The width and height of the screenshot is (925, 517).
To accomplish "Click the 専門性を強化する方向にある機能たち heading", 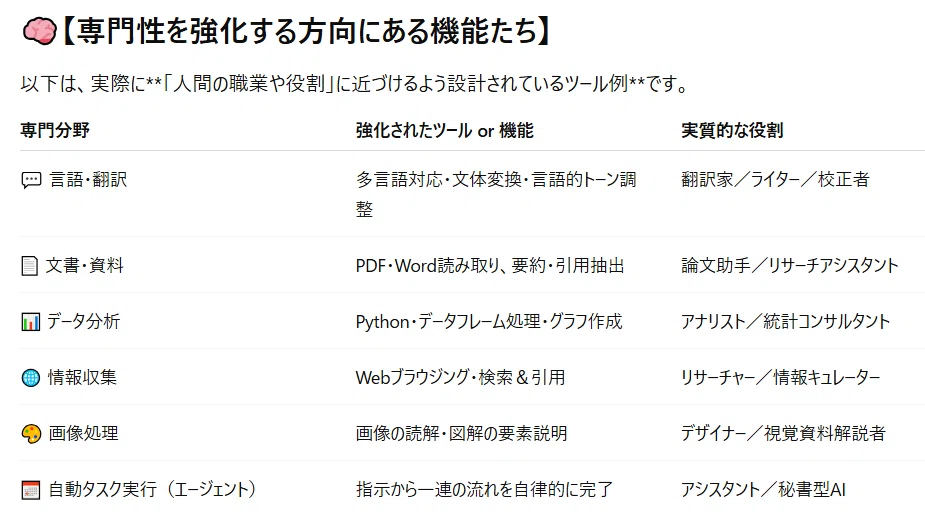I will click(x=306, y=31).
